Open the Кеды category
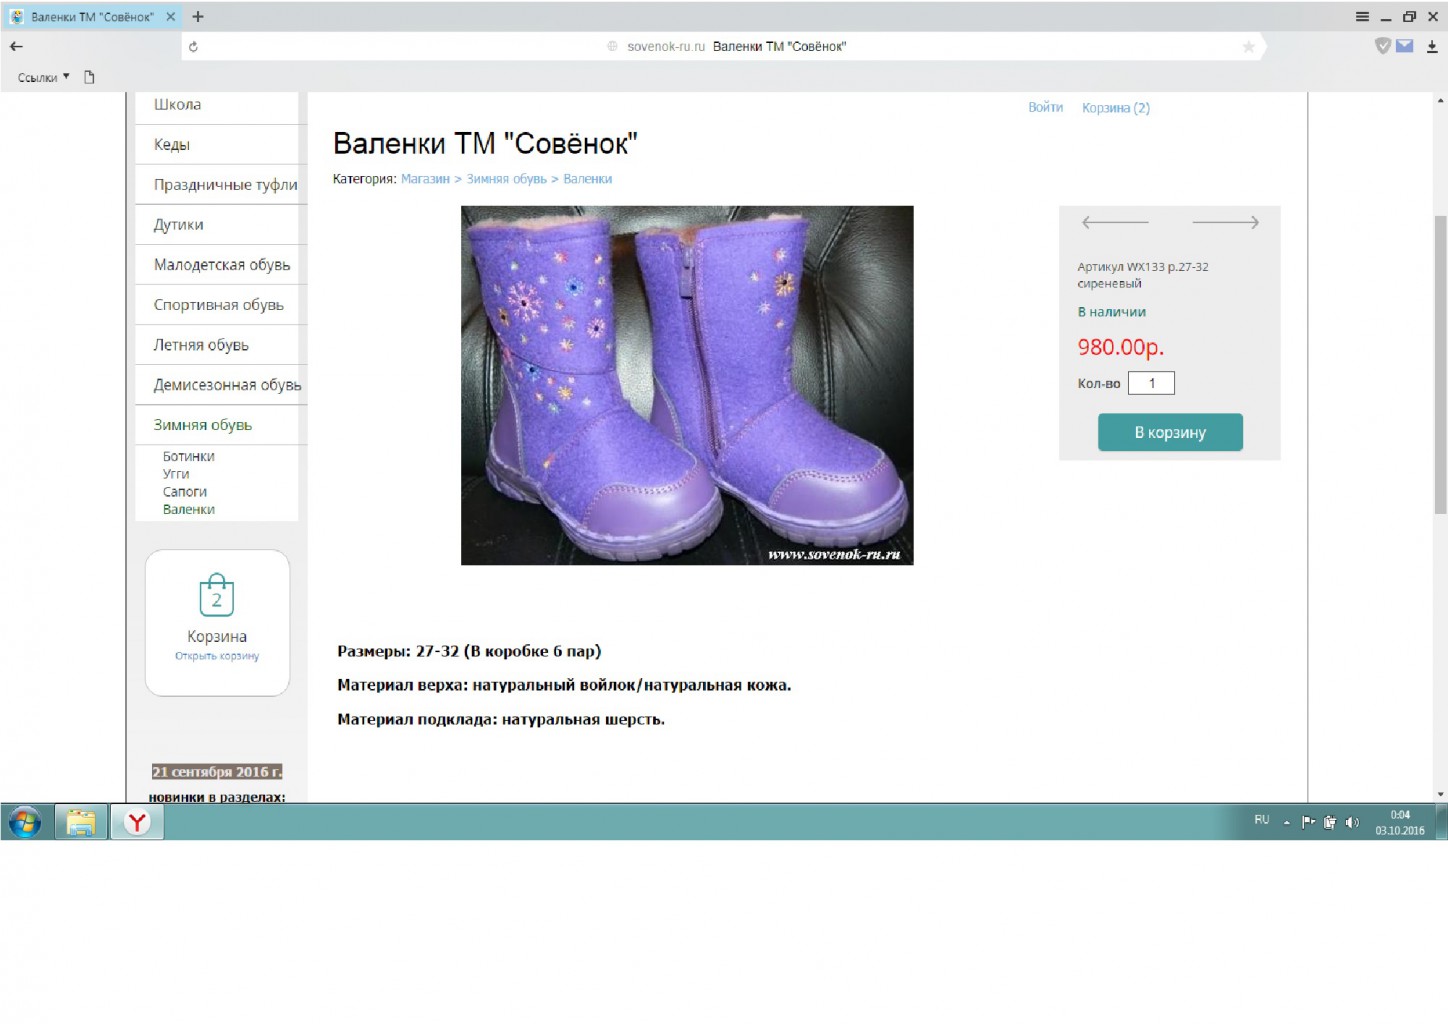Viewport: 1448px width, 1024px height. [172, 144]
